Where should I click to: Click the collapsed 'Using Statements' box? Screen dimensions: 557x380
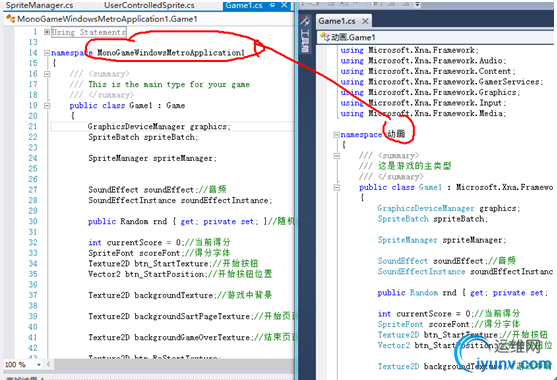pos(89,32)
